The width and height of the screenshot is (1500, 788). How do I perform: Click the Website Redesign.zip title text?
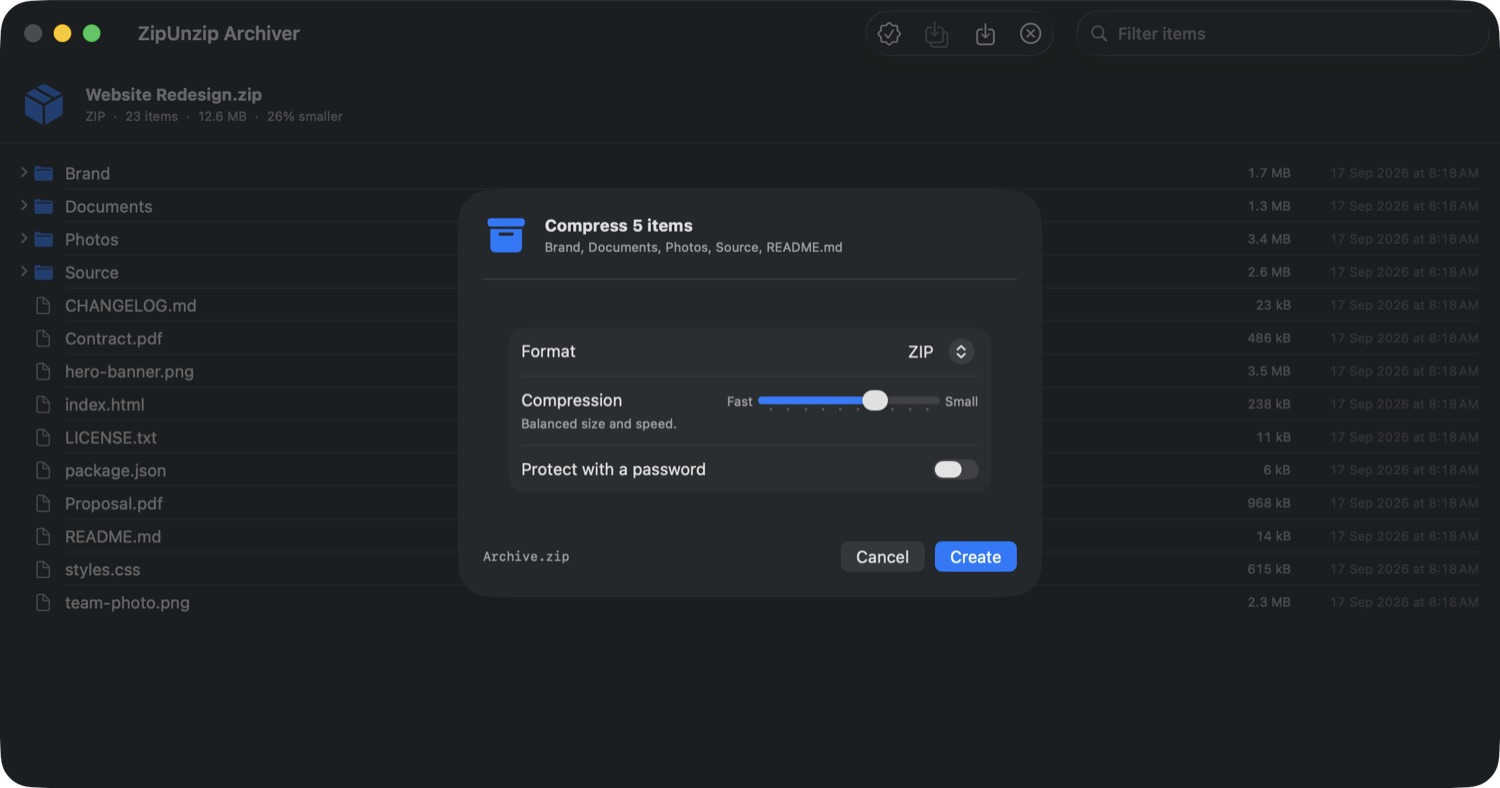[x=174, y=95]
